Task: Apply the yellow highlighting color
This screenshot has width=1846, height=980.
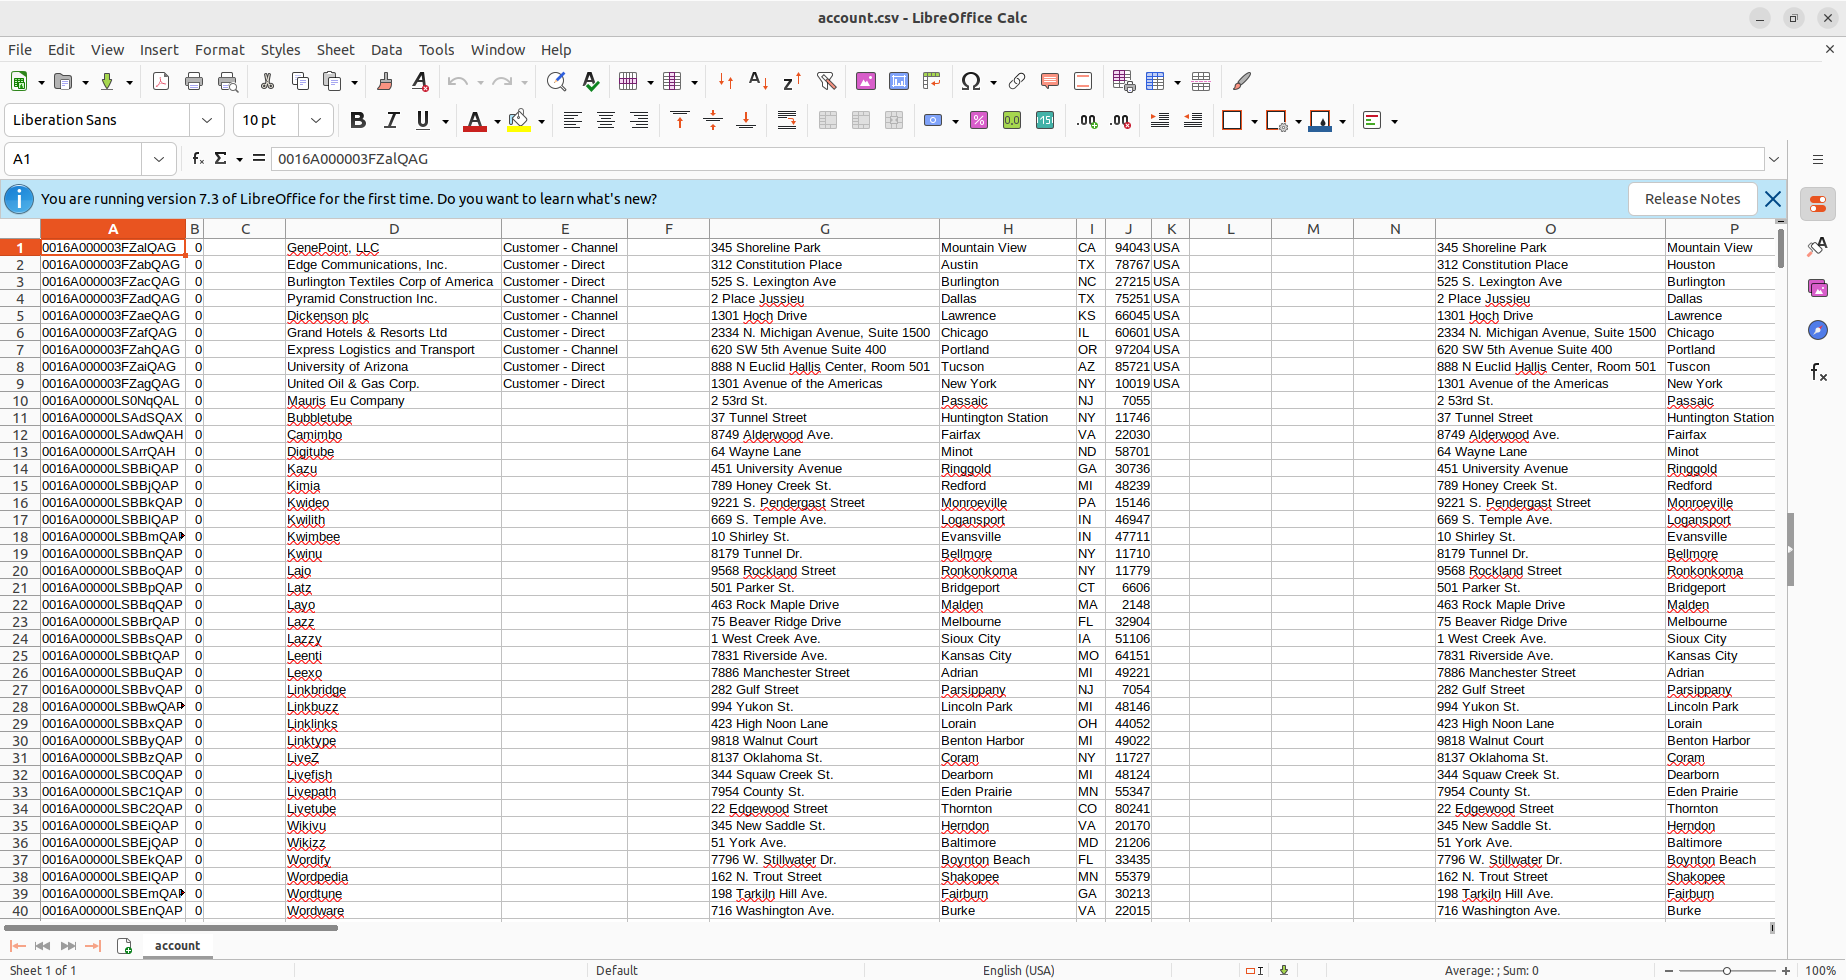Action: point(518,121)
